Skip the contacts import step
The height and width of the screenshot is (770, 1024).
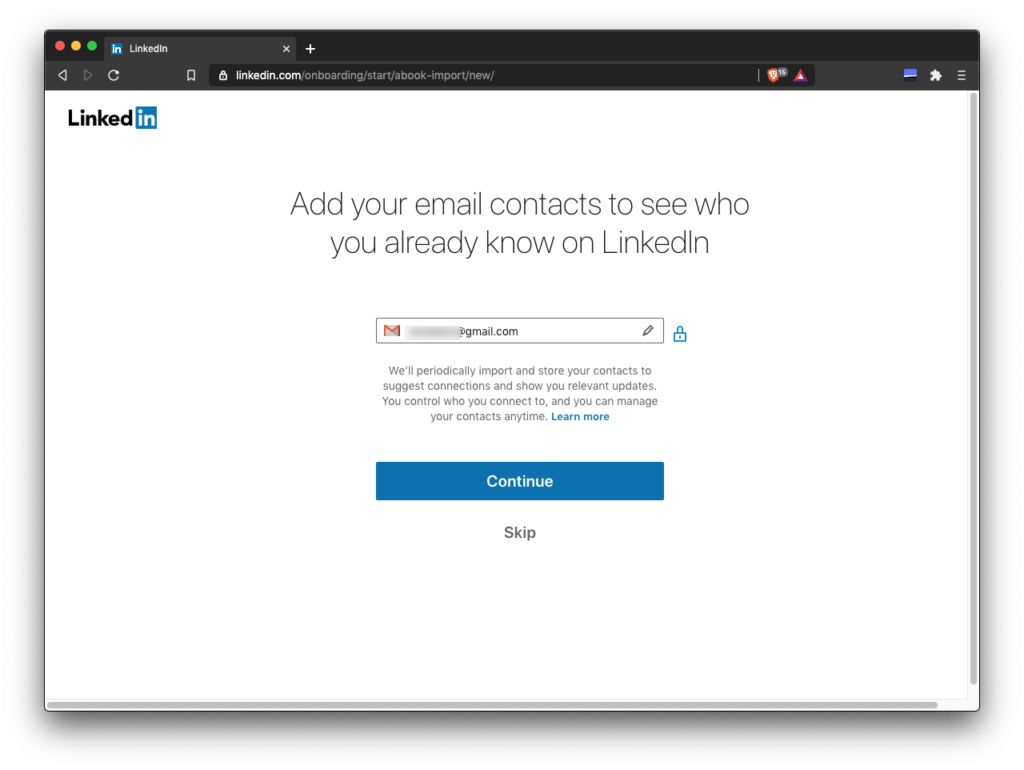coord(520,533)
